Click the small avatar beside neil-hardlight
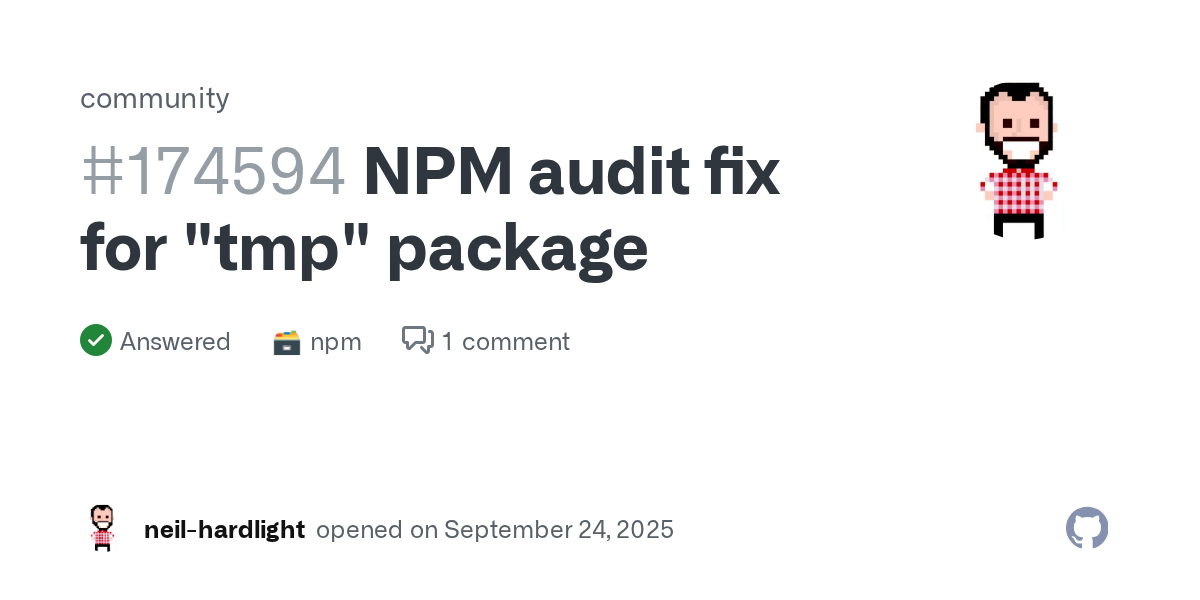Screen dimensions: 1200x600 (102, 528)
